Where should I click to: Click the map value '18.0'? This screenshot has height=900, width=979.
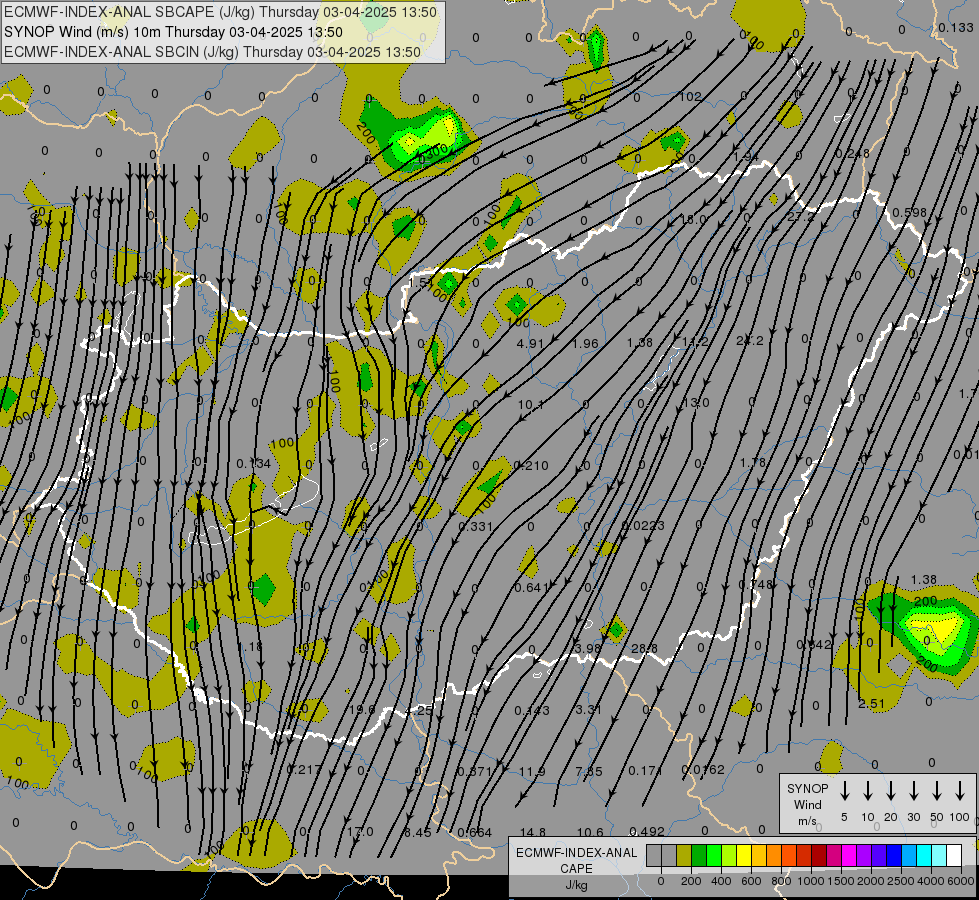[693, 219]
